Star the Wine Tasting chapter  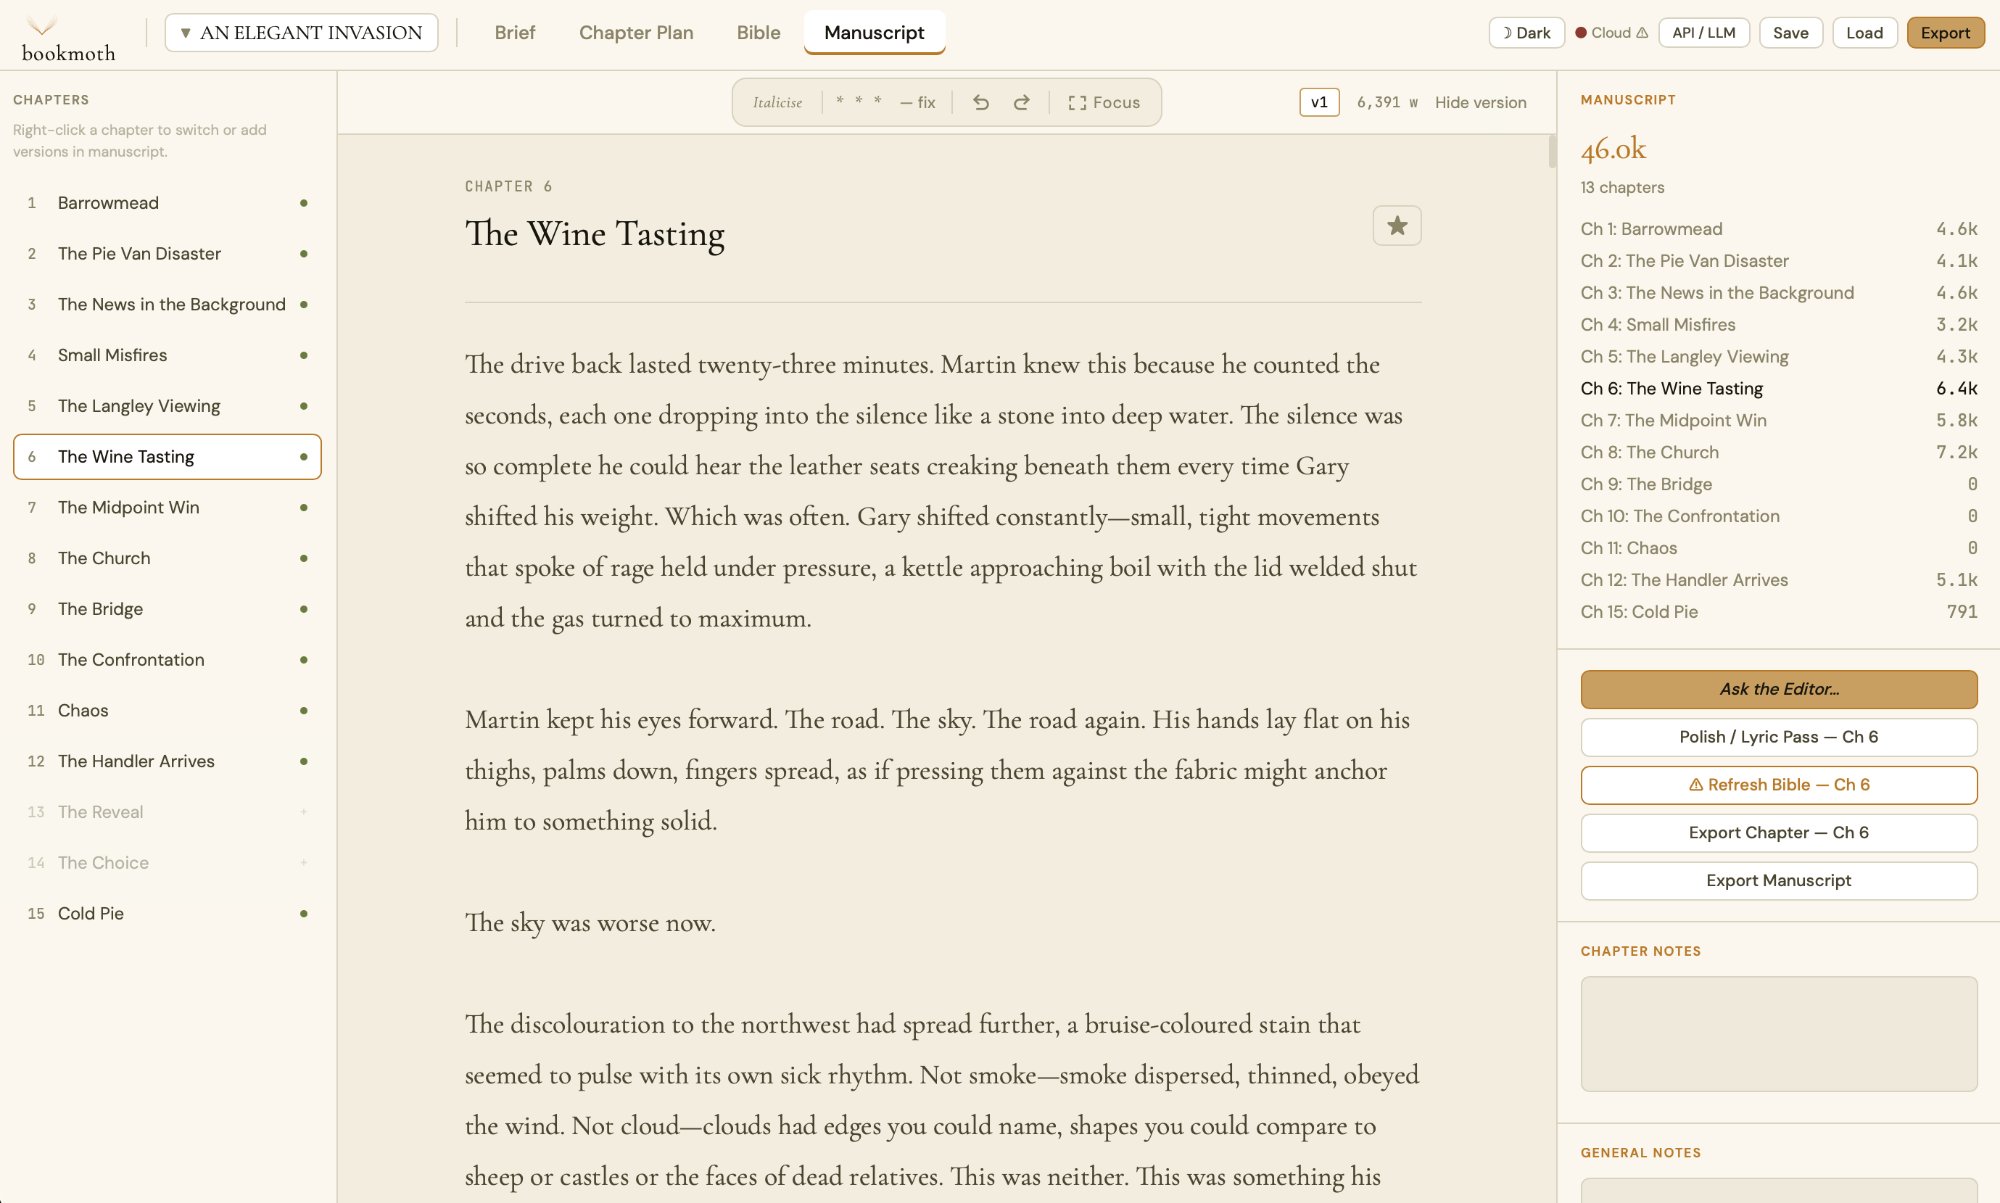[x=1397, y=225]
